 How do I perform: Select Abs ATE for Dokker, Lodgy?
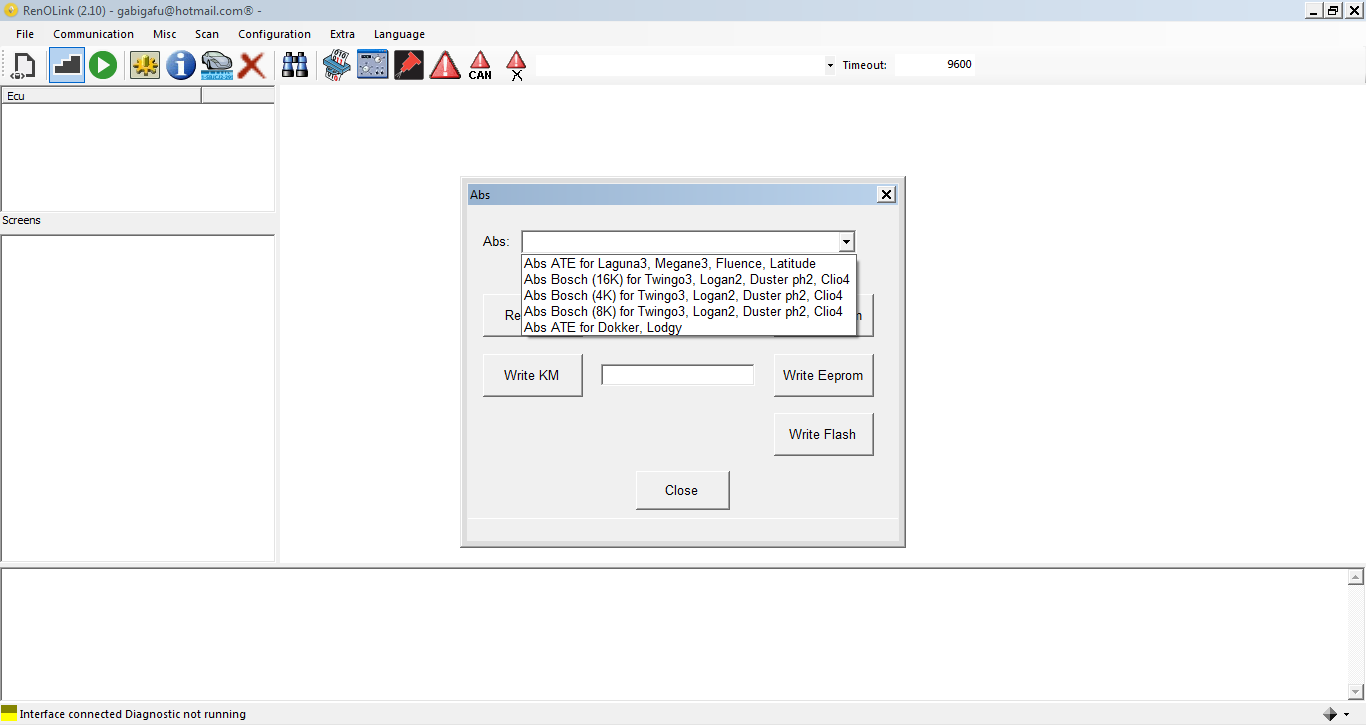[689, 327]
